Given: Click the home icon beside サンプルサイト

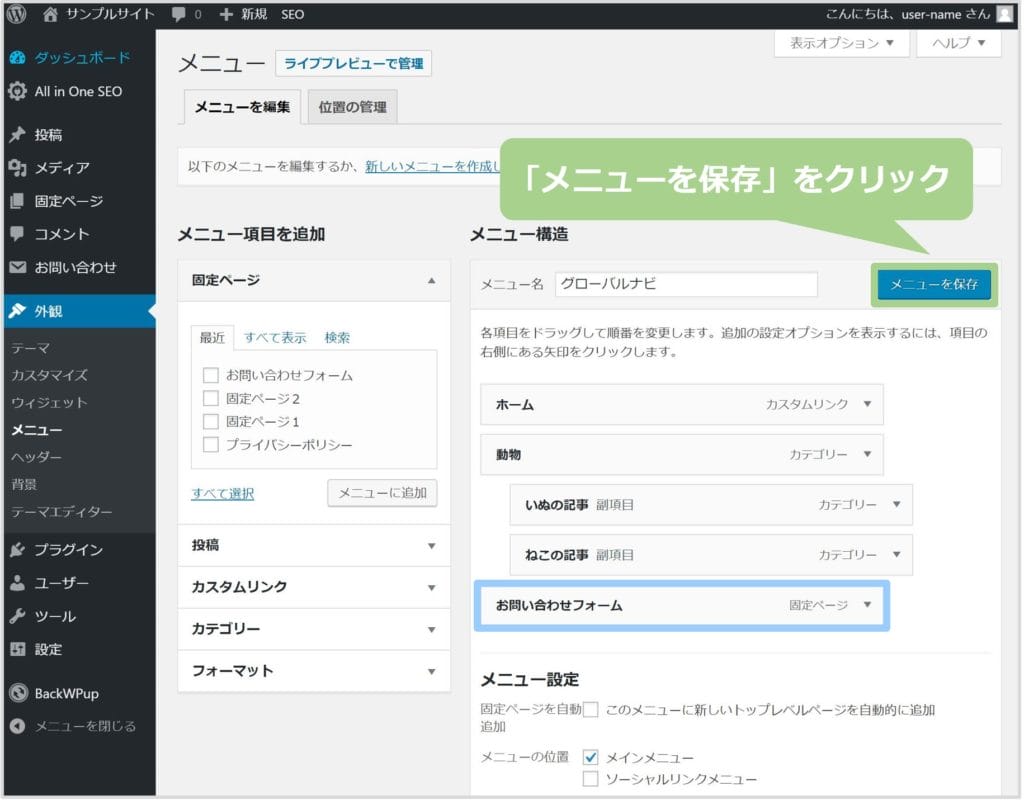Looking at the screenshot, I should pyautogui.click(x=51, y=14).
